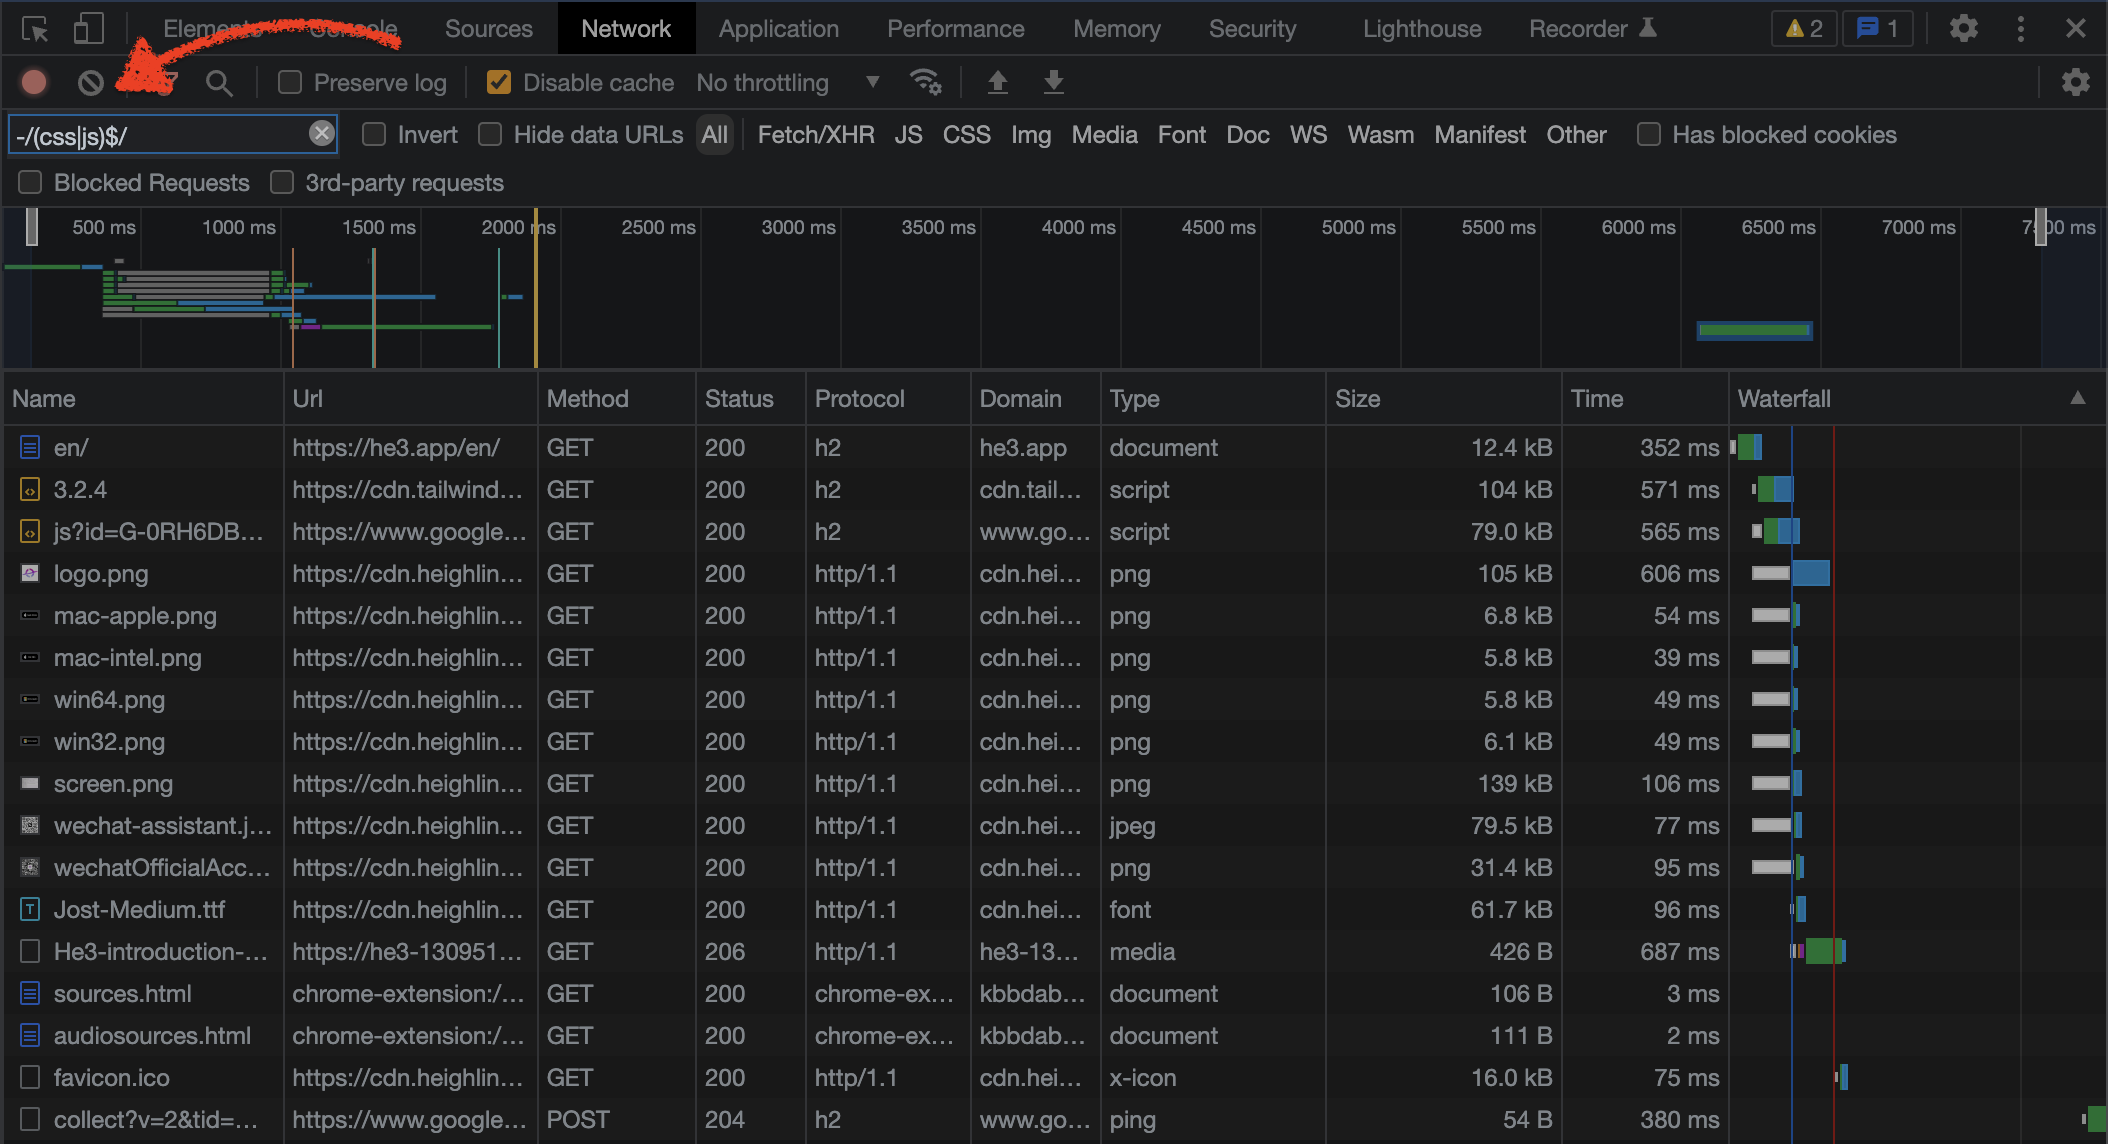Viewport: 2108px width, 1144px height.
Task: Clear the filter text with the X button
Action: [x=321, y=133]
